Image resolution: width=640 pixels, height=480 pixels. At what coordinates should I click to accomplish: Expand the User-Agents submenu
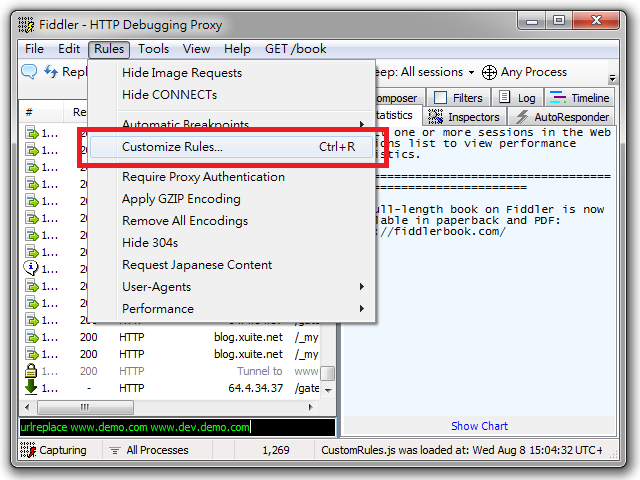(x=231, y=287)
